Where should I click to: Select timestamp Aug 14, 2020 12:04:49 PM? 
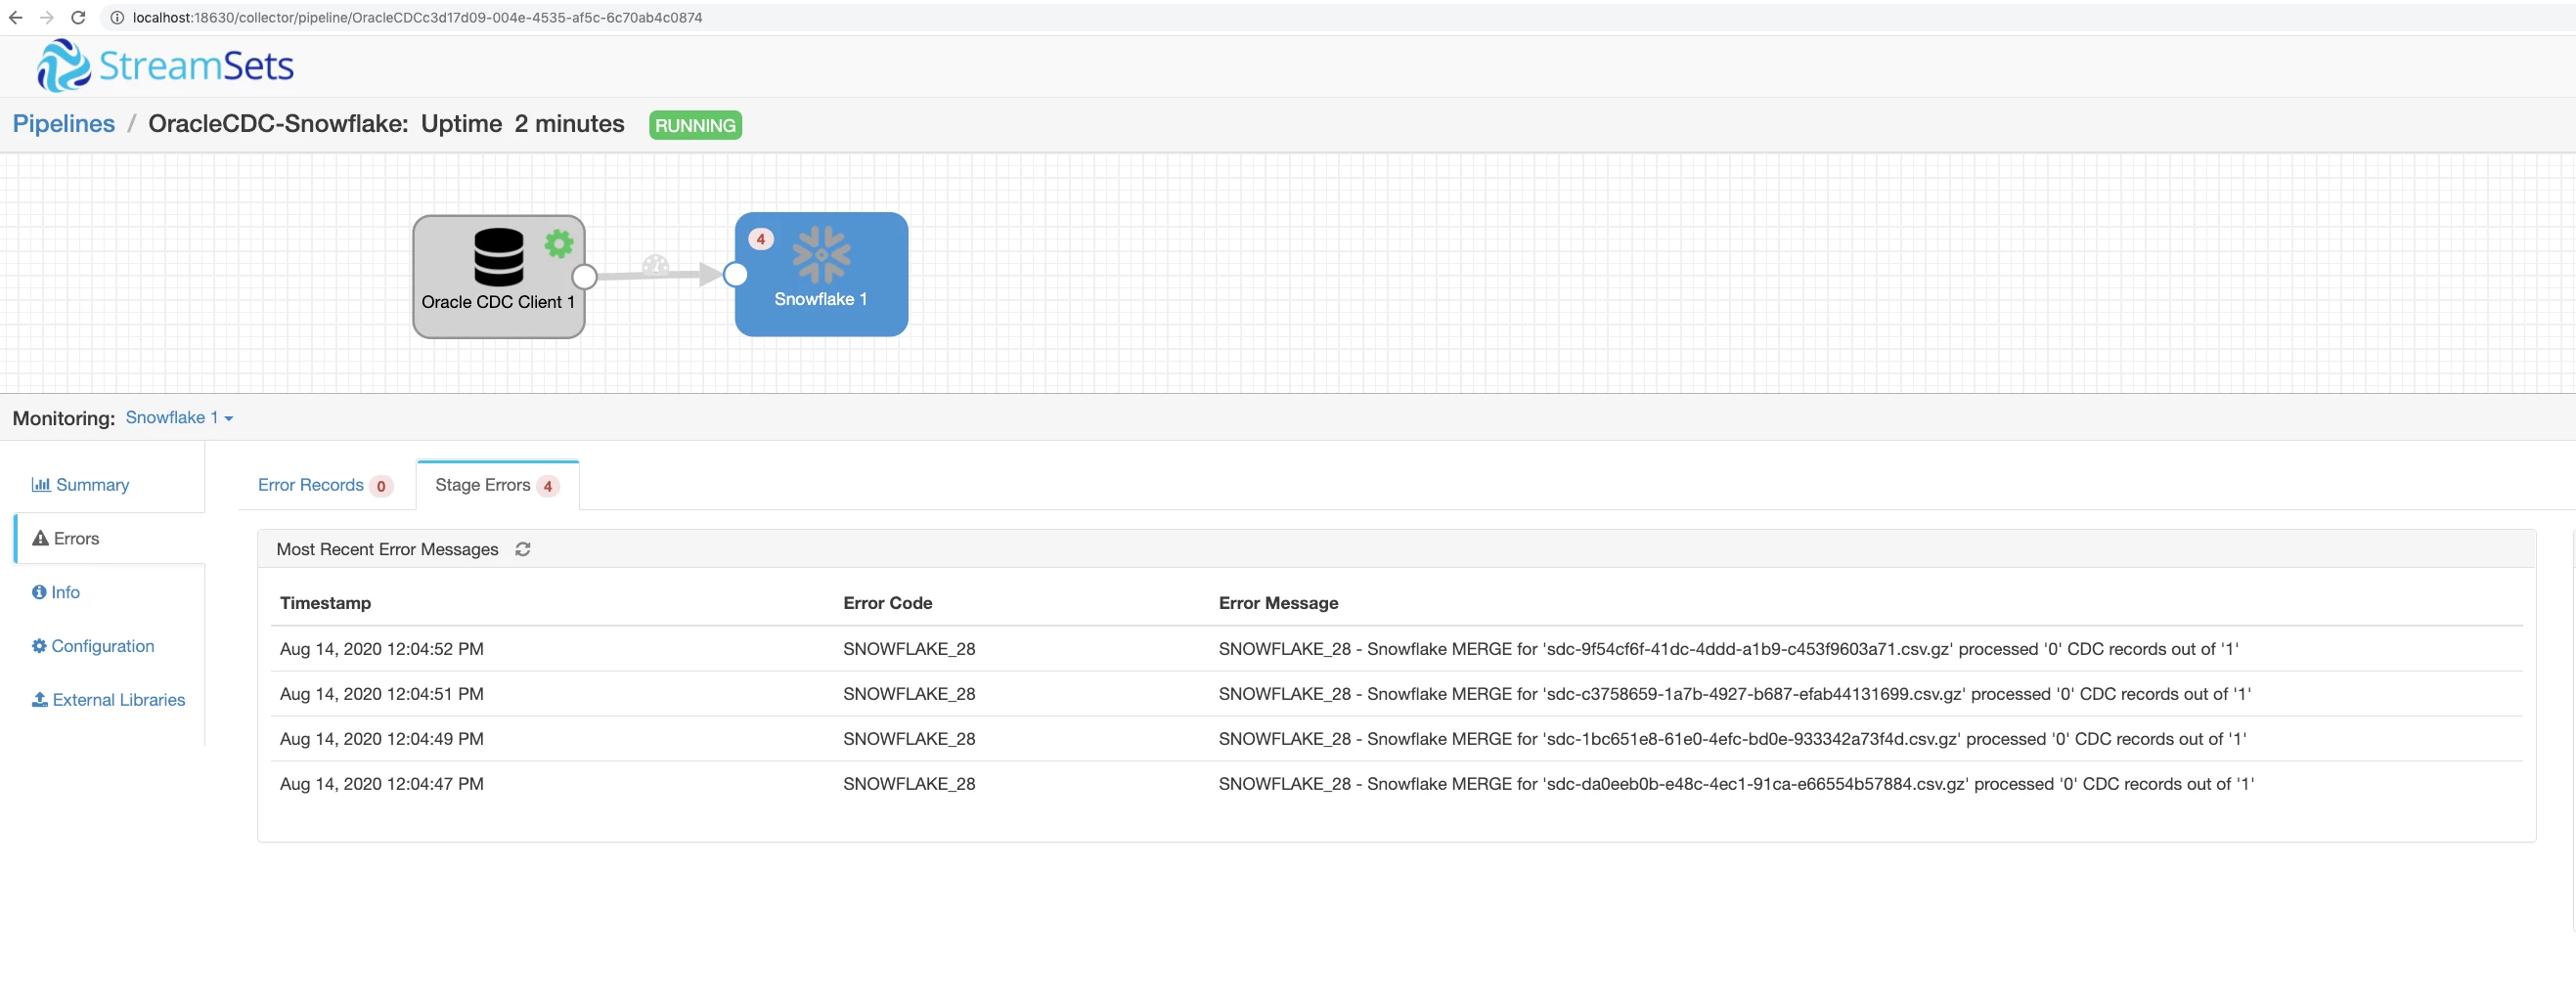pos(382,739)
